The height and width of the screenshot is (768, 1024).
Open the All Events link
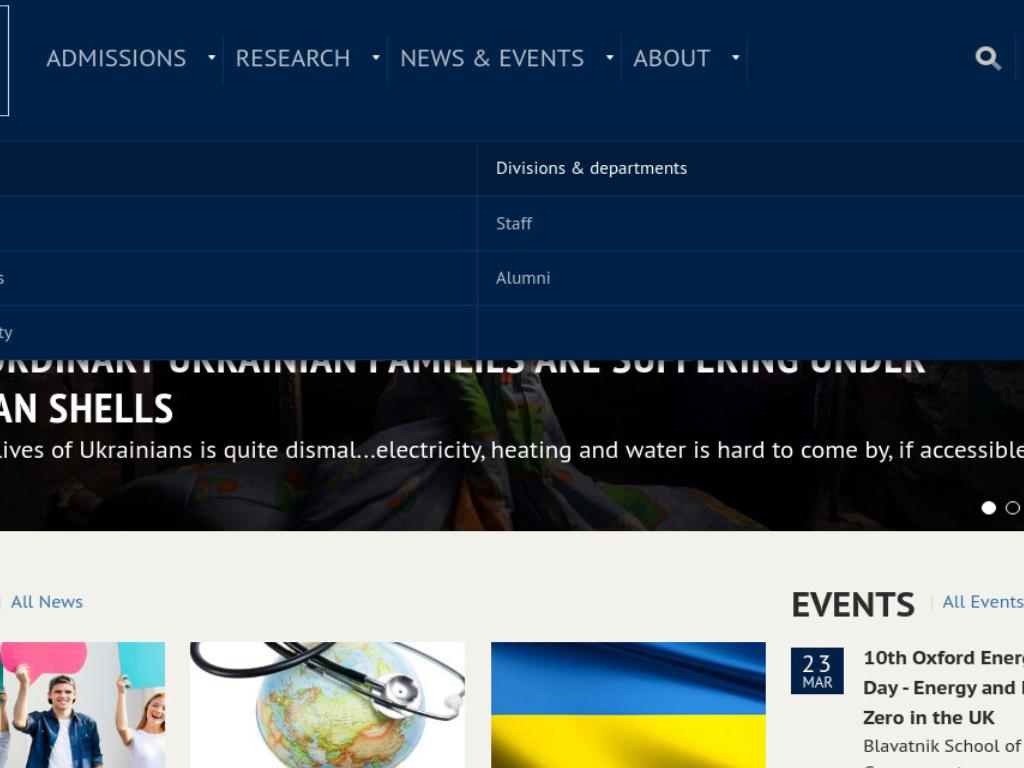tap(983, 601)
